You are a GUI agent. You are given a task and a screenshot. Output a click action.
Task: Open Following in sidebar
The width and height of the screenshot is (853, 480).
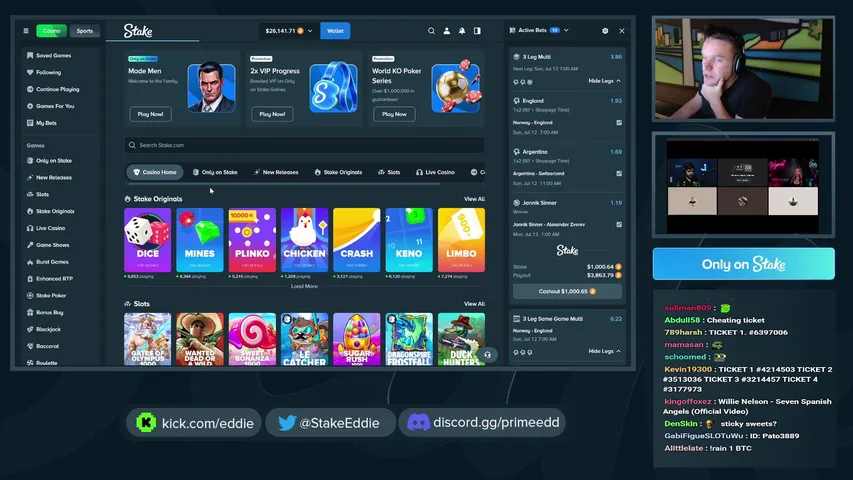coord(44,72)
